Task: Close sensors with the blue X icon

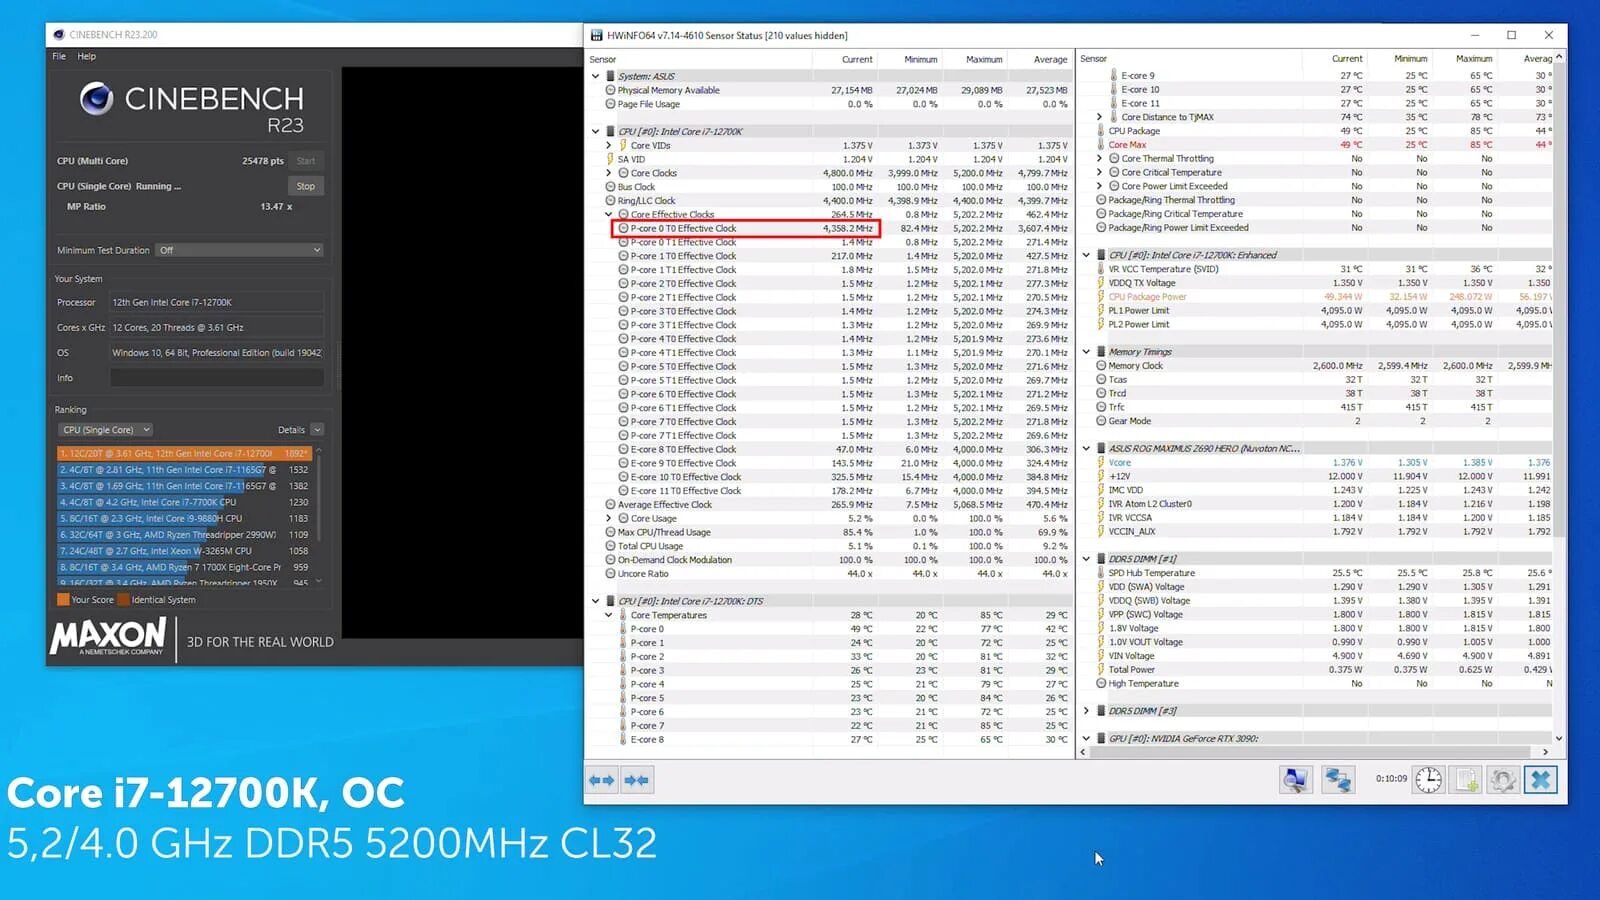Action: click(x=1541, y=780)
